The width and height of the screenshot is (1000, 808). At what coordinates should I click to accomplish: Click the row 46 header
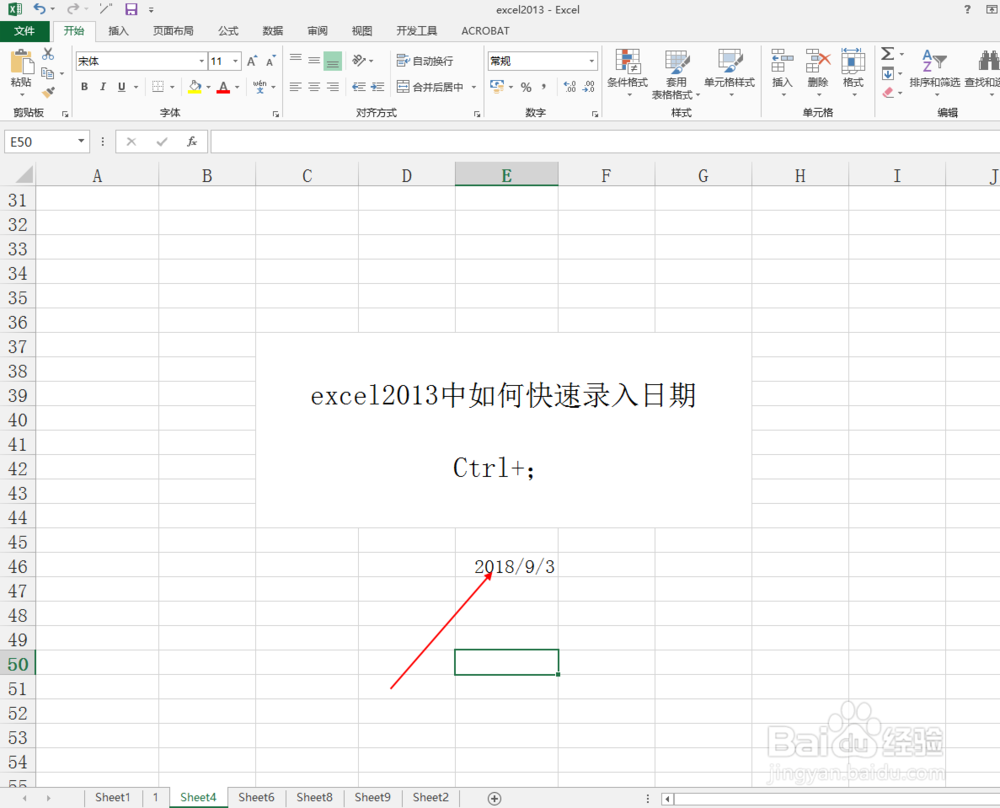[x=17, y=566]
